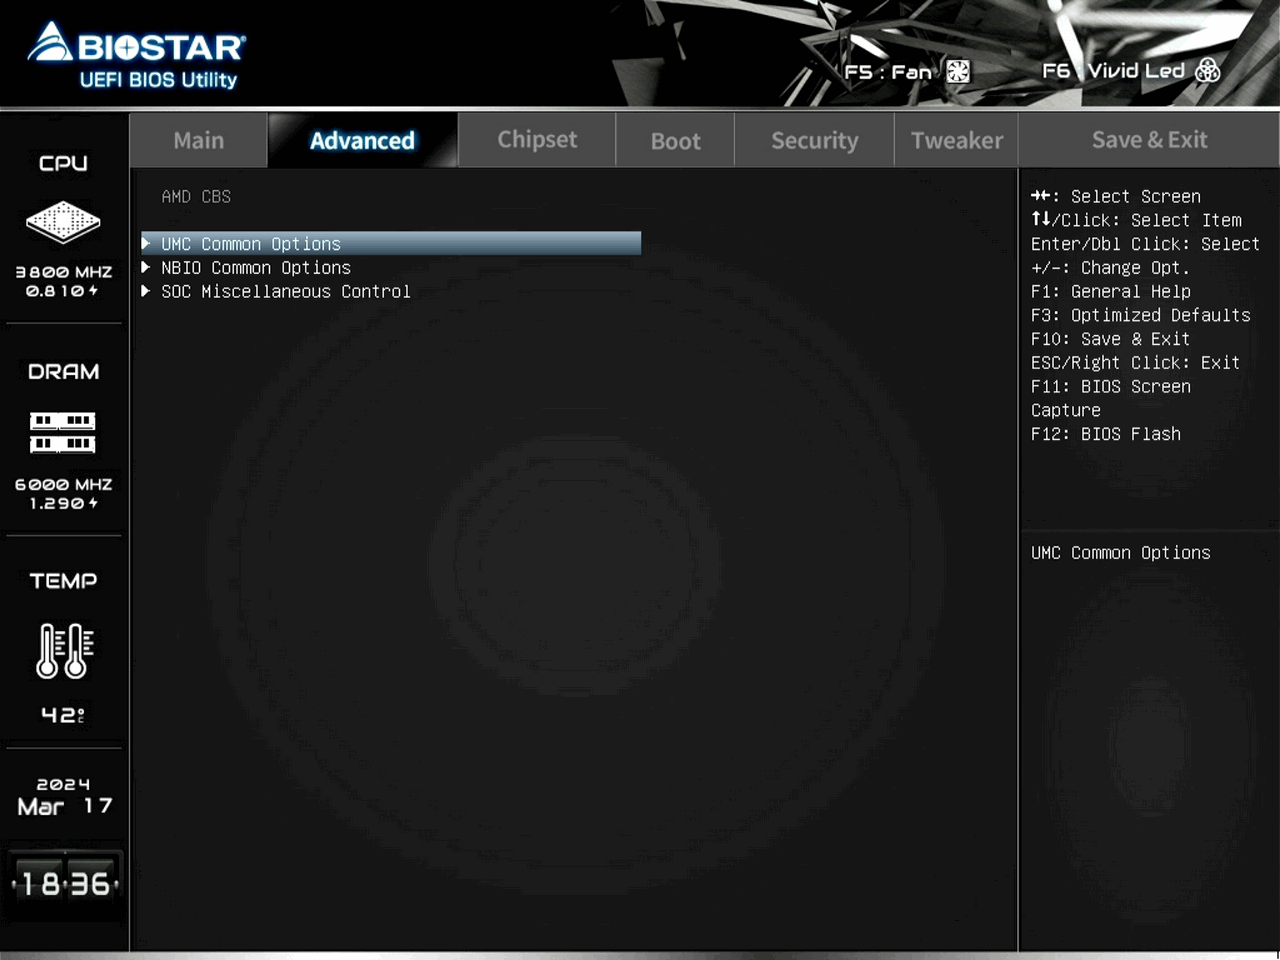Go to the Security tab
The width and height of the screenshot is (1280, 960).
pos(815,140)
